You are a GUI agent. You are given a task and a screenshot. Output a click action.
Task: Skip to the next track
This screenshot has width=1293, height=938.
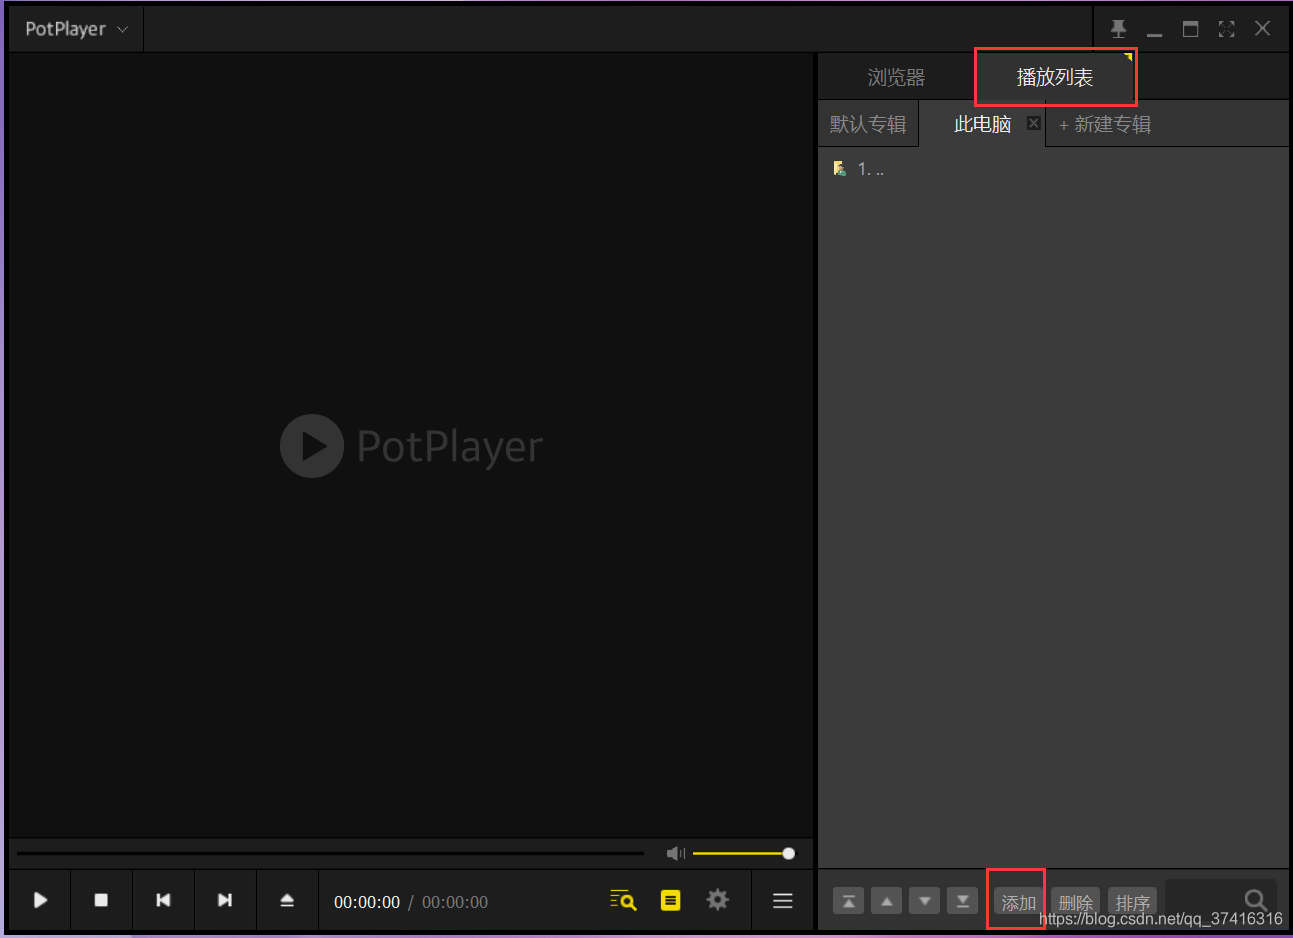click(x=225, y=900)
